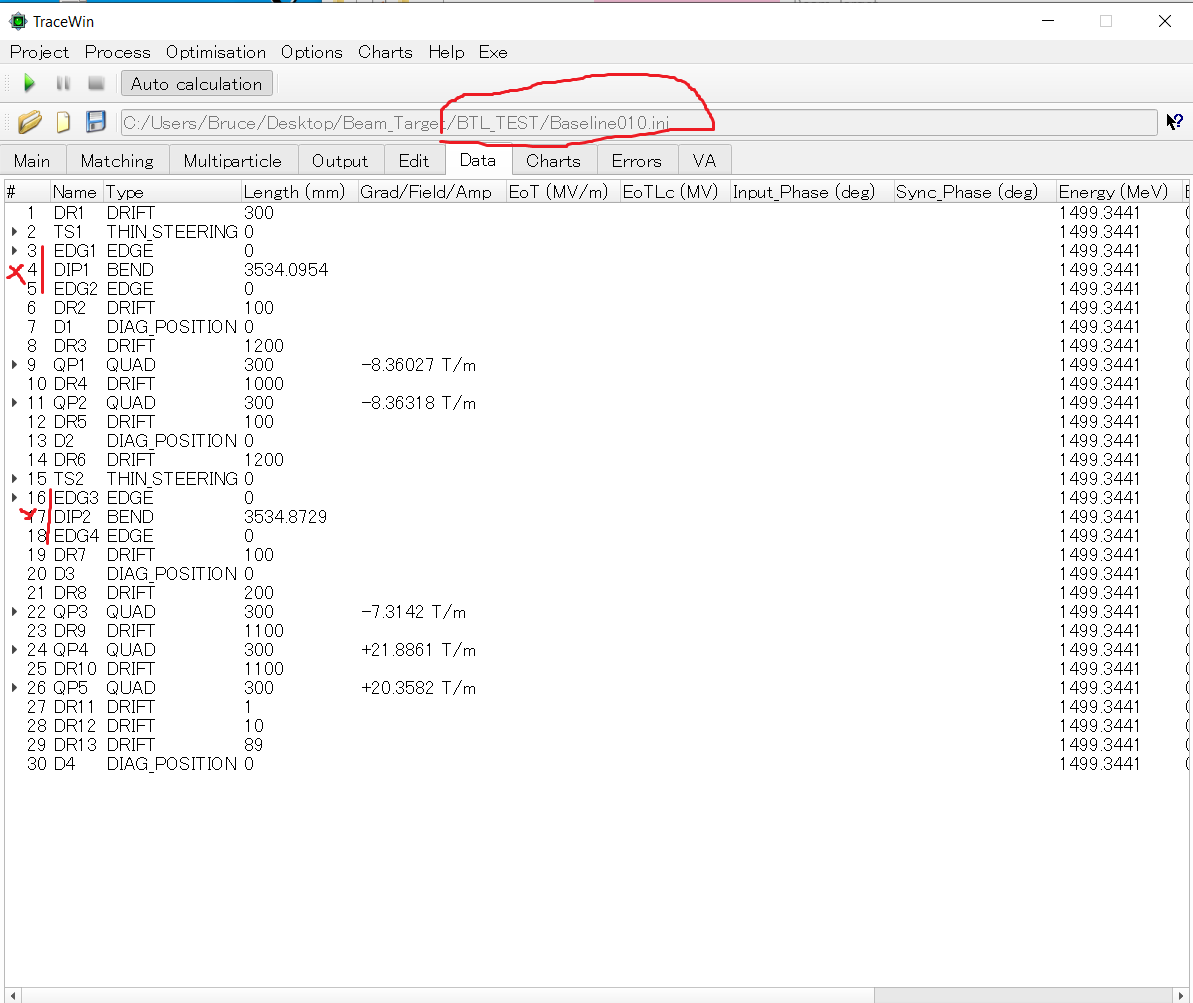
Task: Expand row 24 QP4 quad element
Action: (x=14, y=650)
